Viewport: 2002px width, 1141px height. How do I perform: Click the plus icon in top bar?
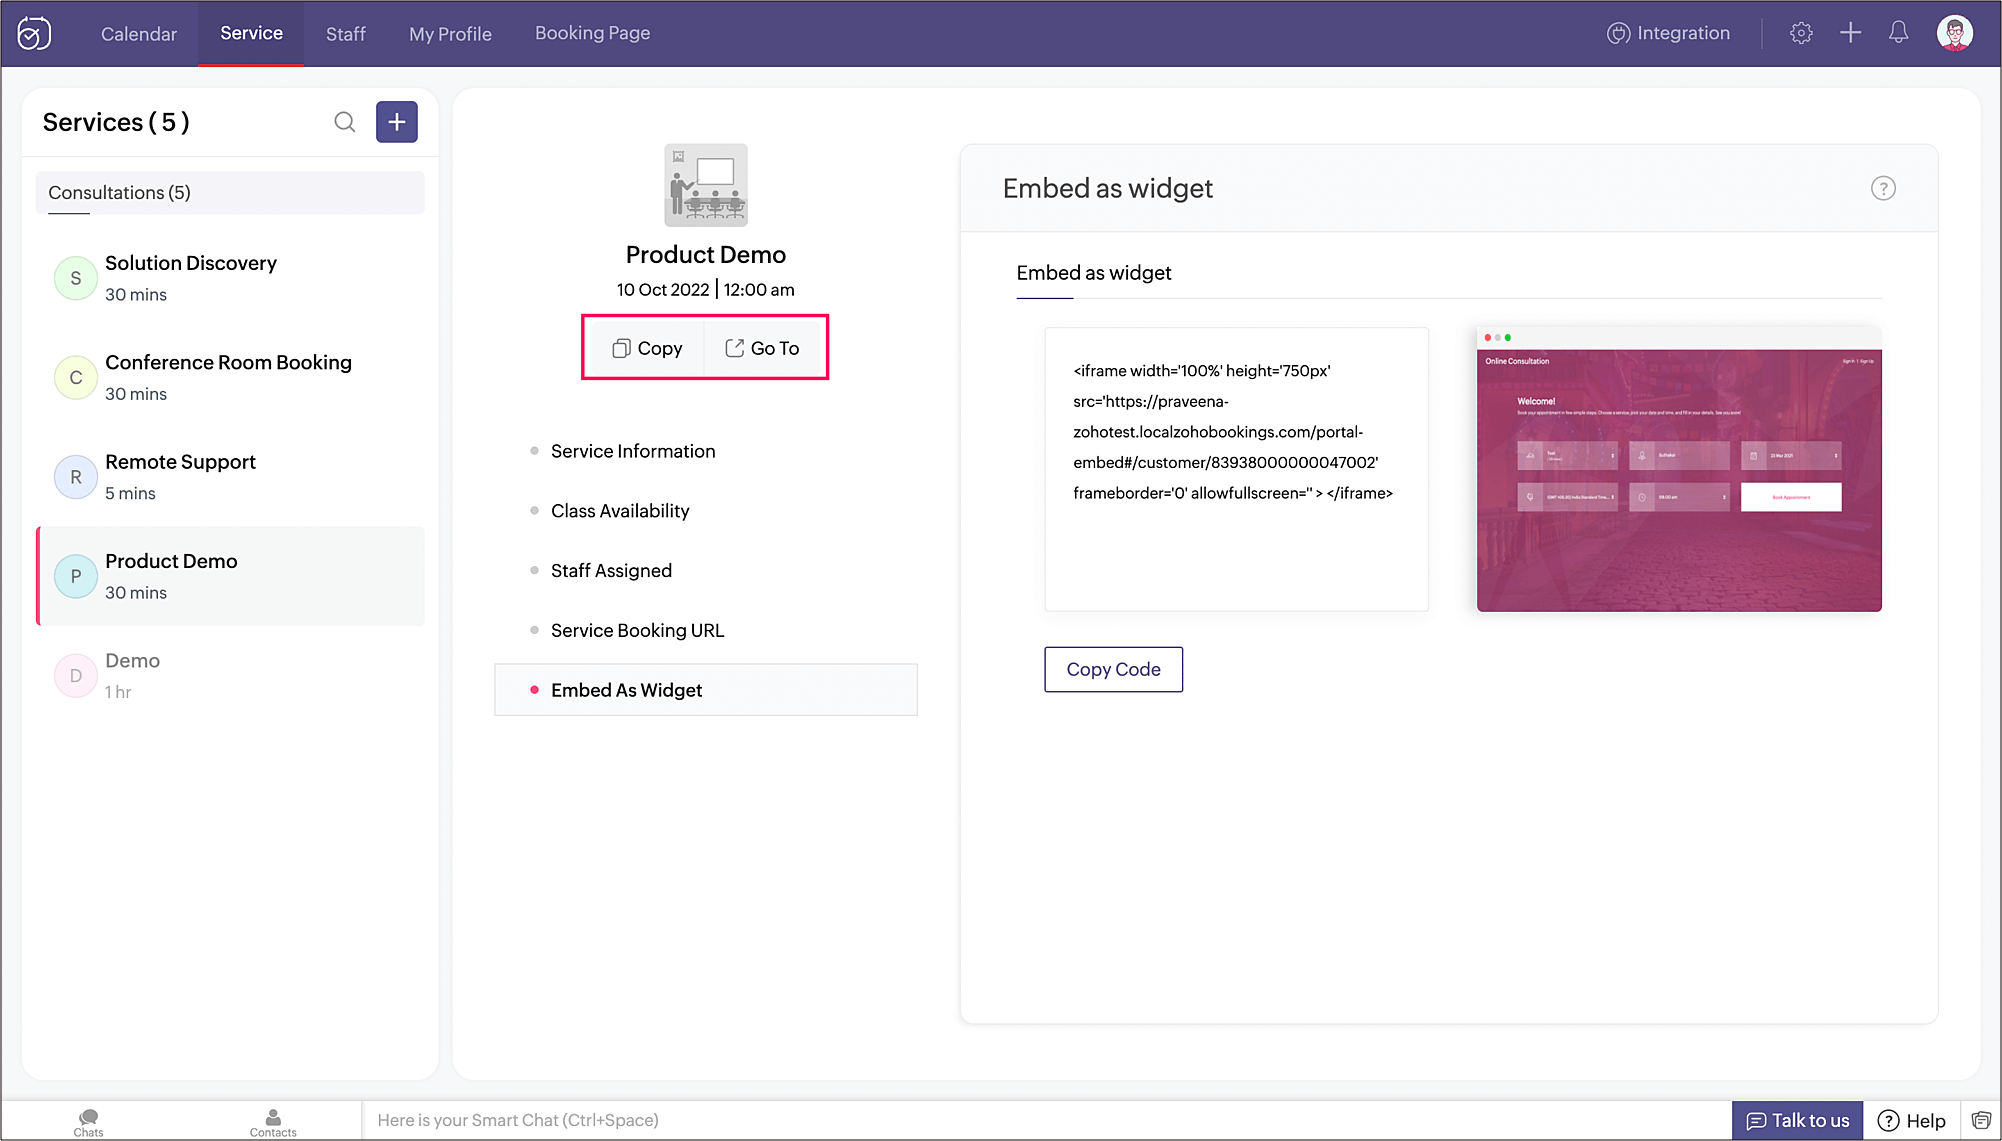[x=1850, y=33]
